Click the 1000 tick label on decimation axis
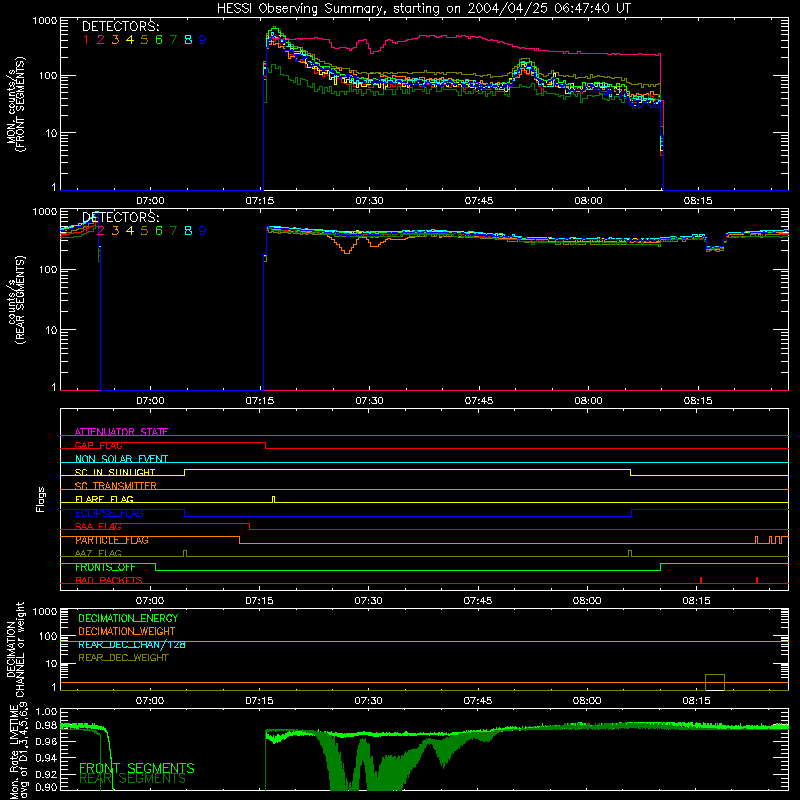800x800 pixels. tap(45, 612)
